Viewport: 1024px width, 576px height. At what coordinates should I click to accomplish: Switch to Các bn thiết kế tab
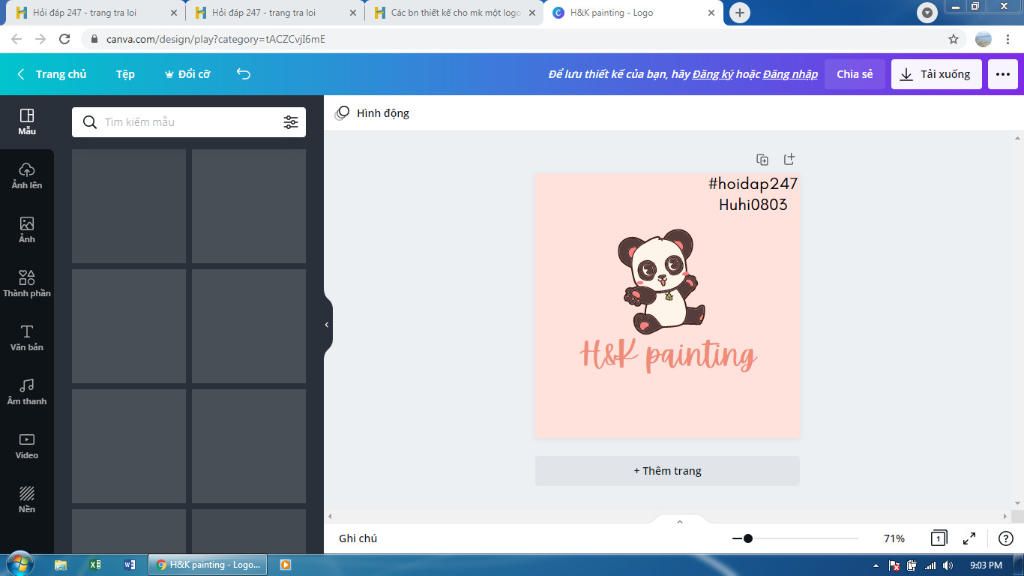[x=453, y=12]
